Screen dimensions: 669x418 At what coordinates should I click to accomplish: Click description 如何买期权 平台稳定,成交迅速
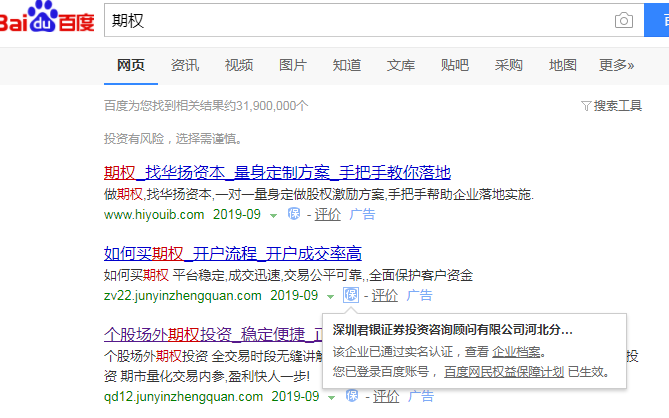point(288,275)
